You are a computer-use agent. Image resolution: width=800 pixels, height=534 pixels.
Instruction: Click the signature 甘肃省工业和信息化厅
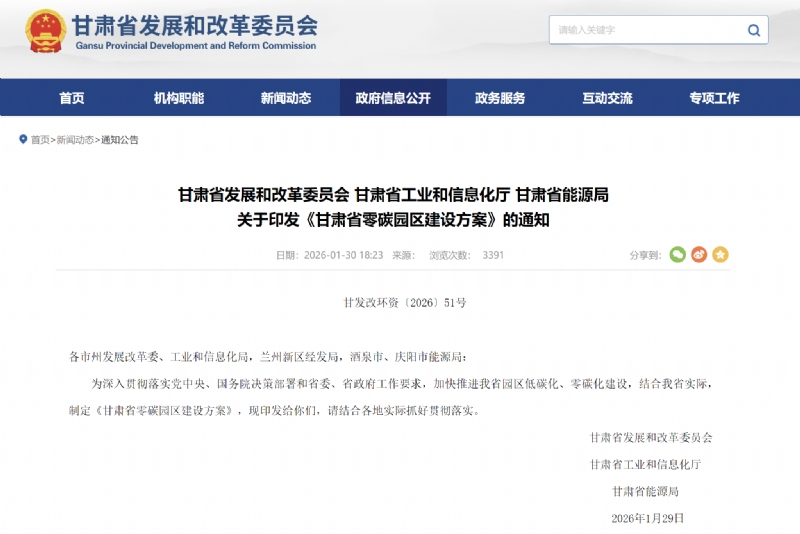tap(645, 465)
